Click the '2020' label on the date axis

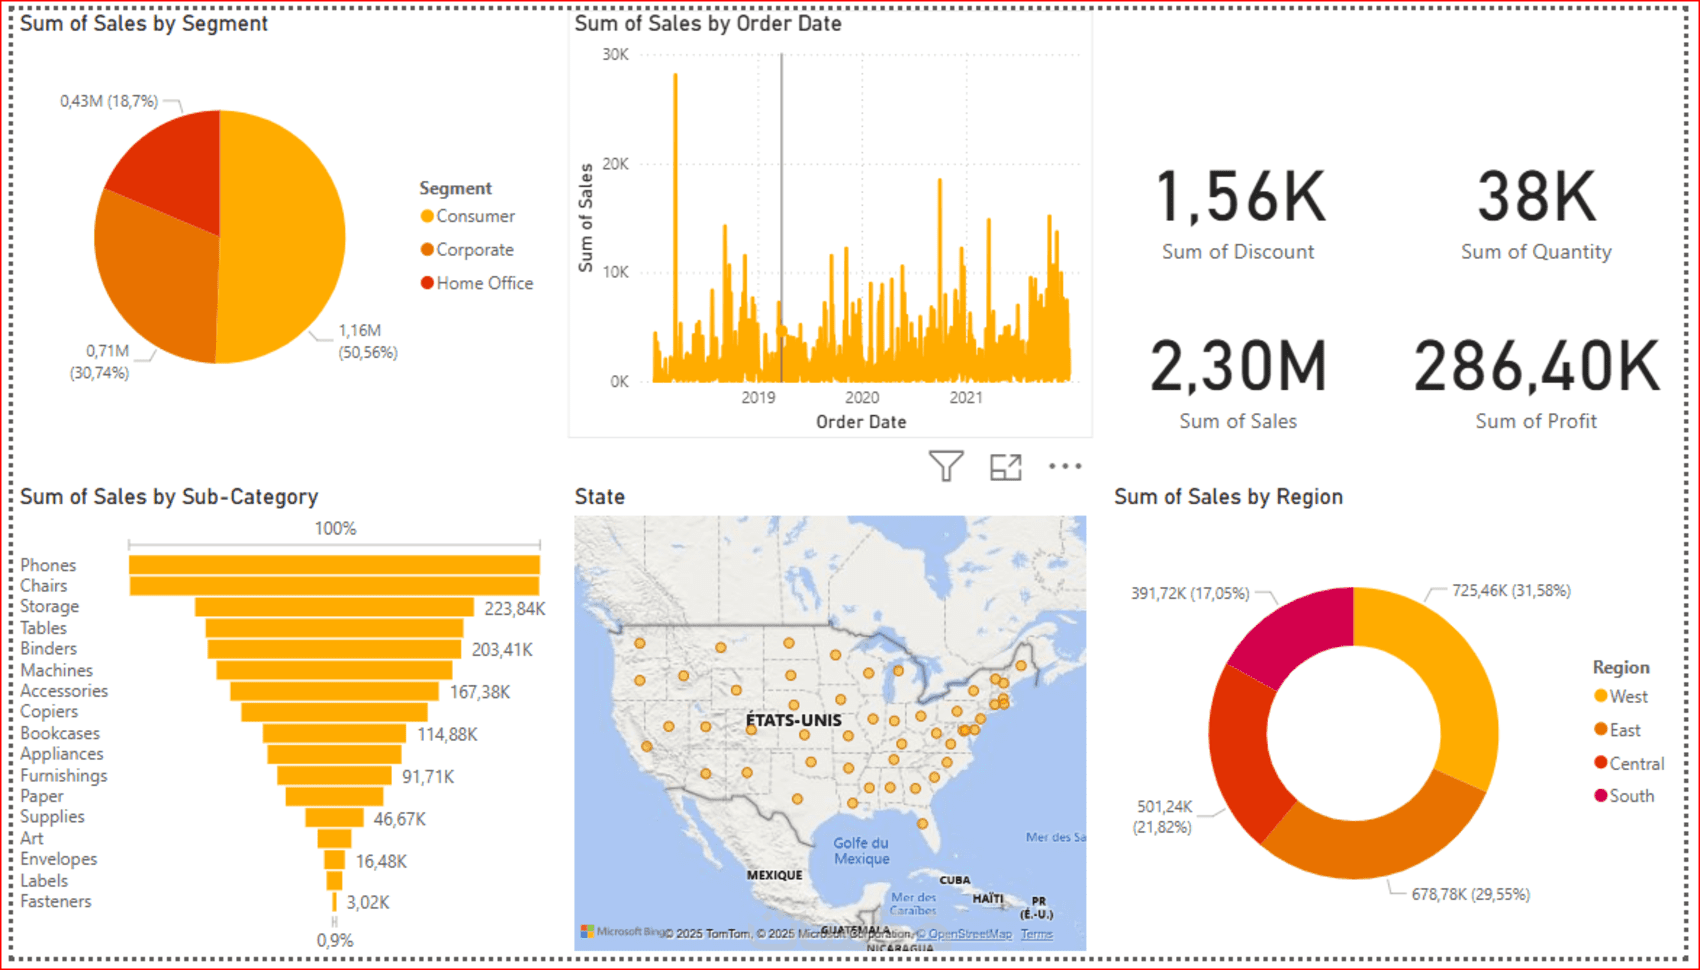tap(862, 398)
